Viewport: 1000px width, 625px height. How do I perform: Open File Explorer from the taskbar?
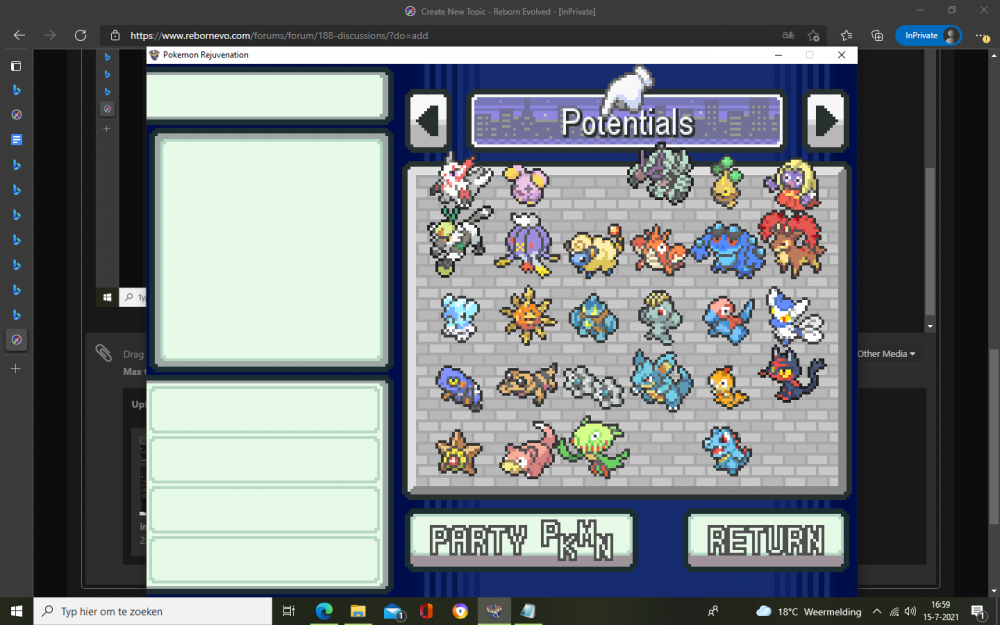(358, 612)
